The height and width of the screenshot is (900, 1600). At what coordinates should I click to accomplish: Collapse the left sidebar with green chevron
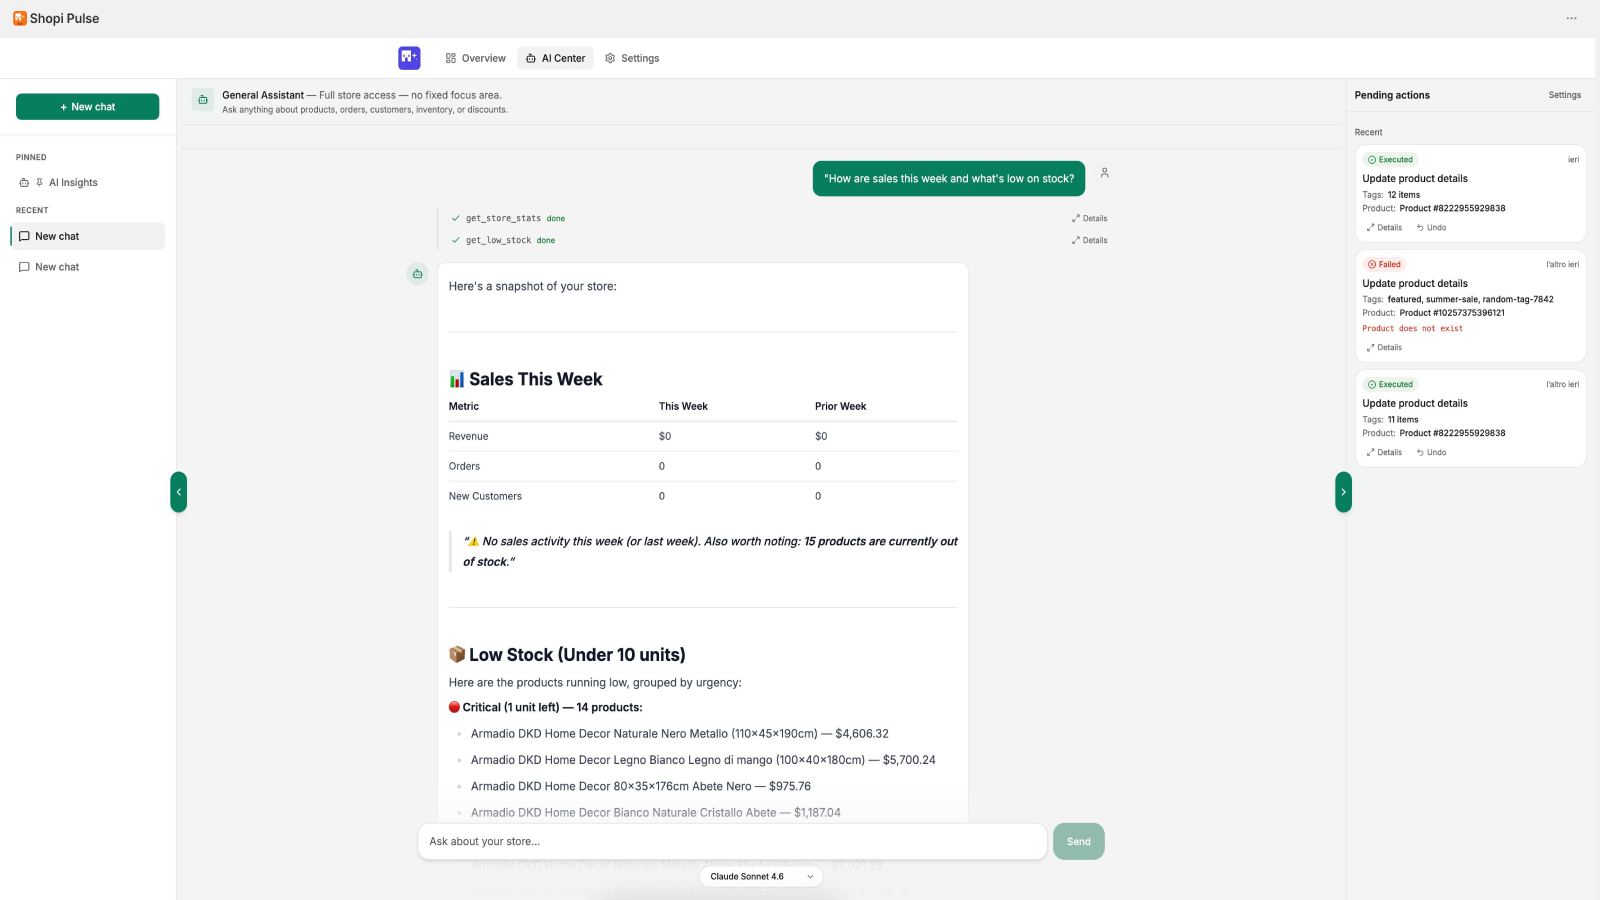(x=178, y=492)
